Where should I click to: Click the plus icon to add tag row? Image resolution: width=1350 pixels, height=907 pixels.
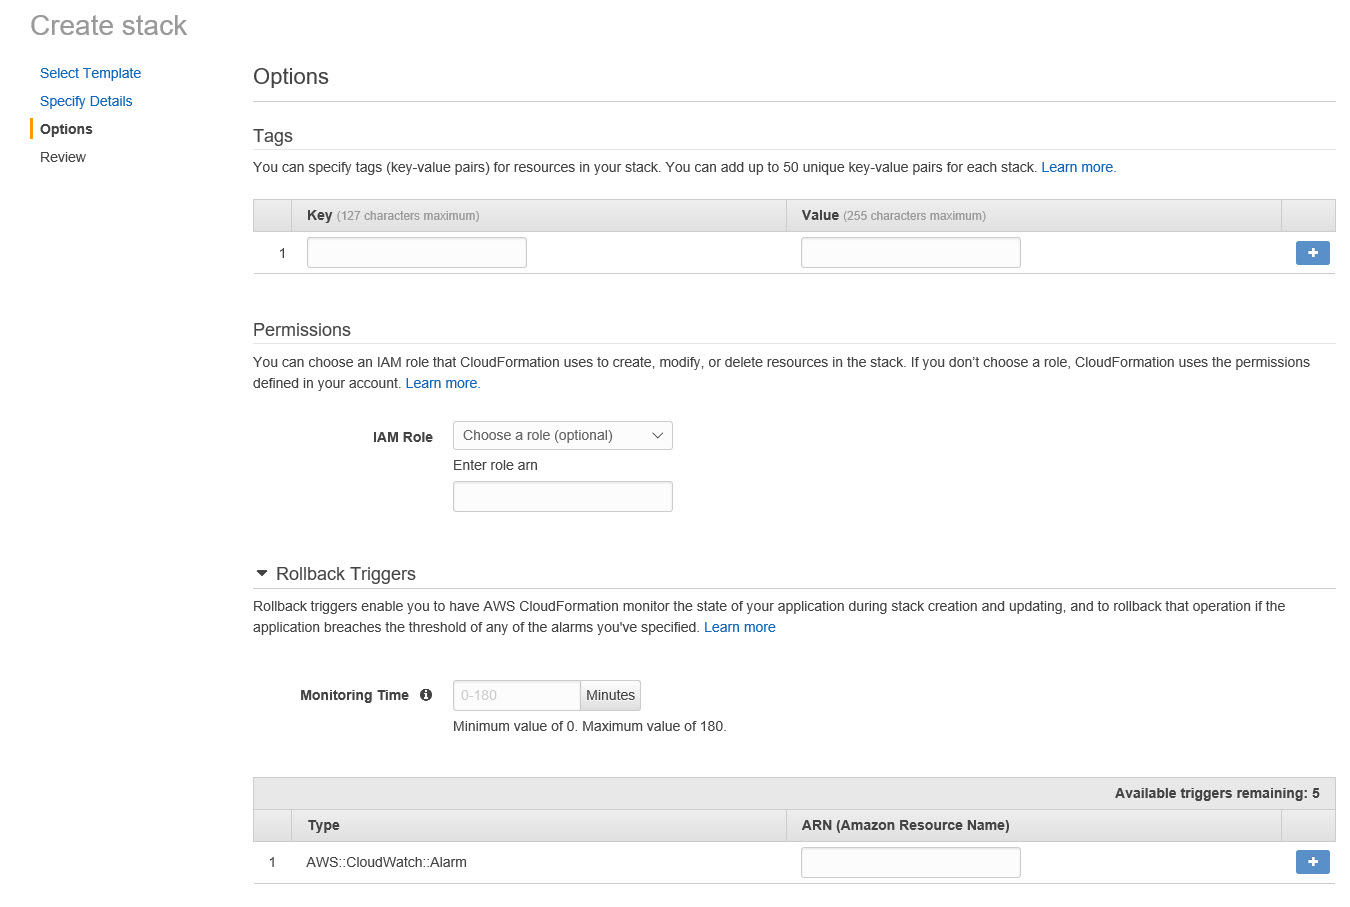(x=1312, y=253)
